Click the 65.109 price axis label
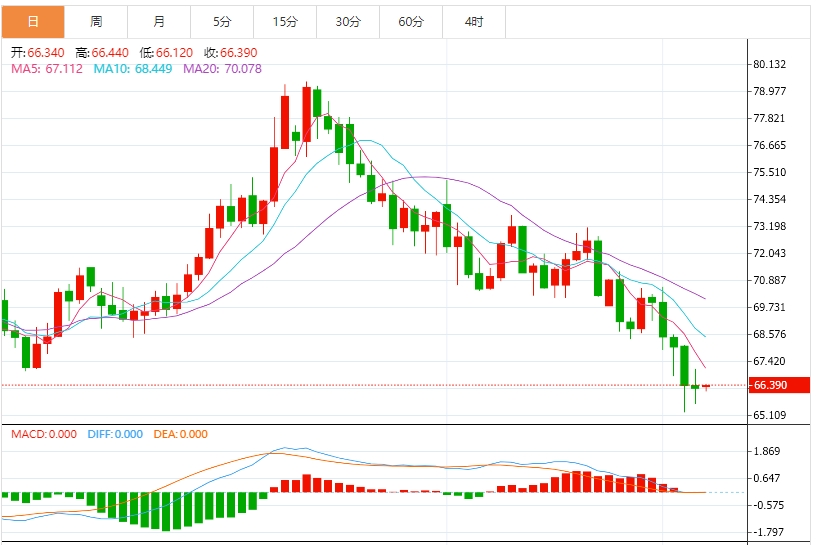Image resolution: width=816 pixels, height=545 pixels. pos(770,415)
